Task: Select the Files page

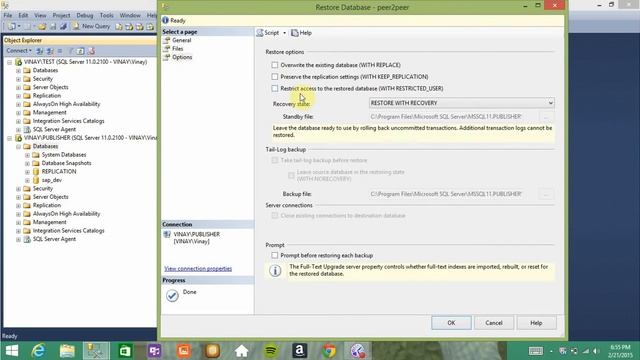Action: [178, 49]
